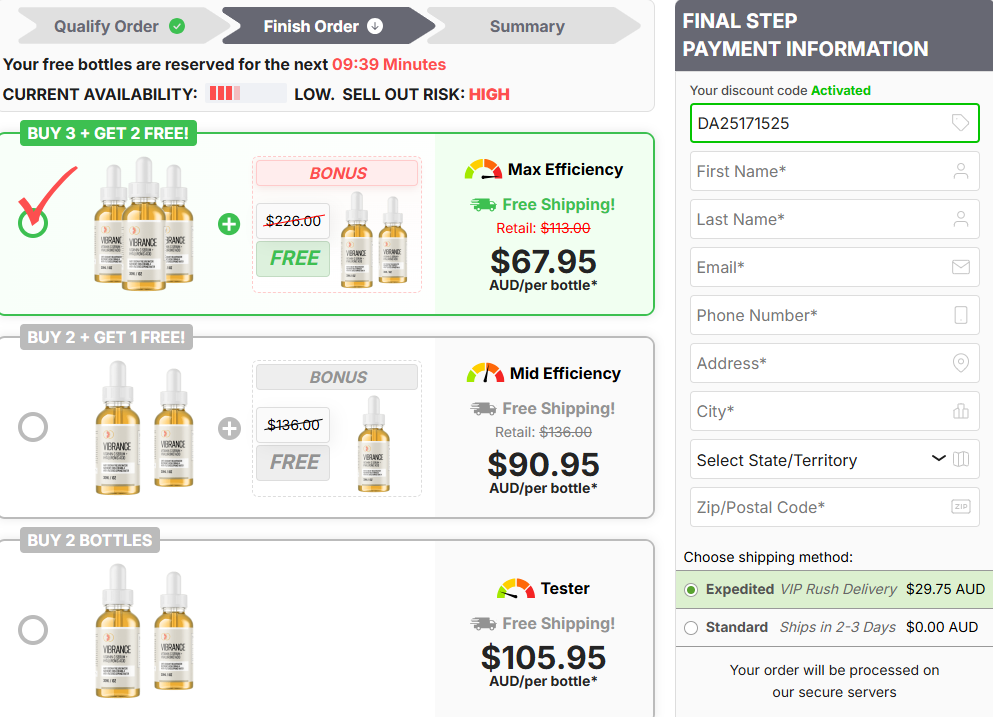Click the Retail: $113.00 text
This screenshot has height=717, width=993.
[x=543, y=228]
